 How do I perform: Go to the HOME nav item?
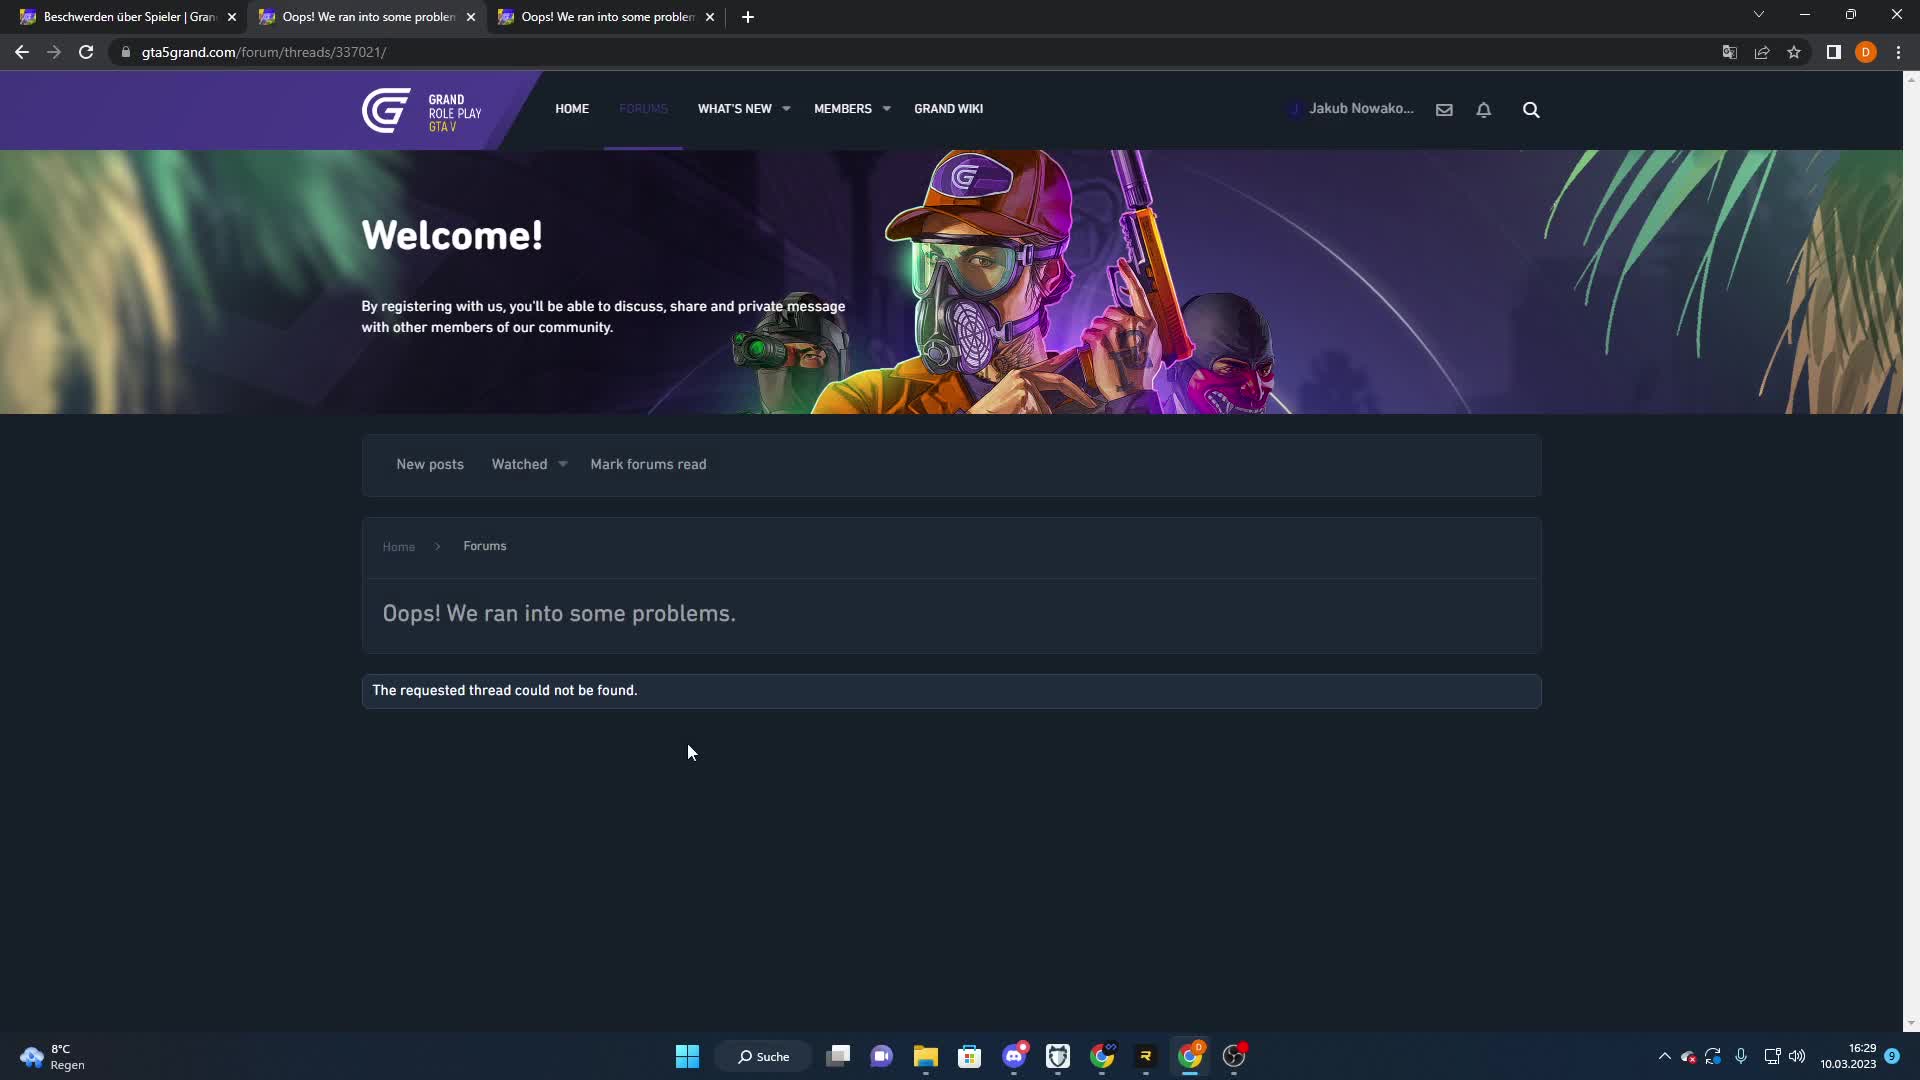572,109
